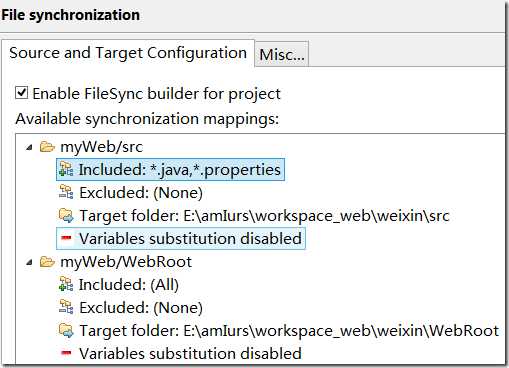Switch to the Misc... tab
The image size is (509, 368).
(x=282, y=54)
